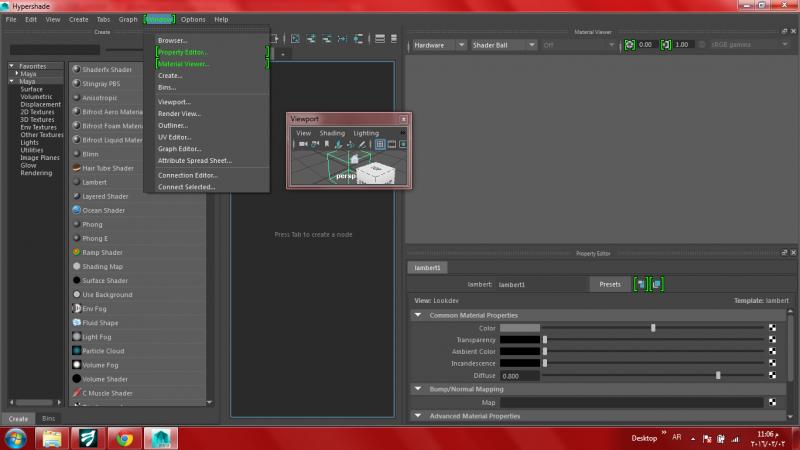Choose Render View... from the Window menu
This screenshot has width=800, height=450.
pos(179,113)
